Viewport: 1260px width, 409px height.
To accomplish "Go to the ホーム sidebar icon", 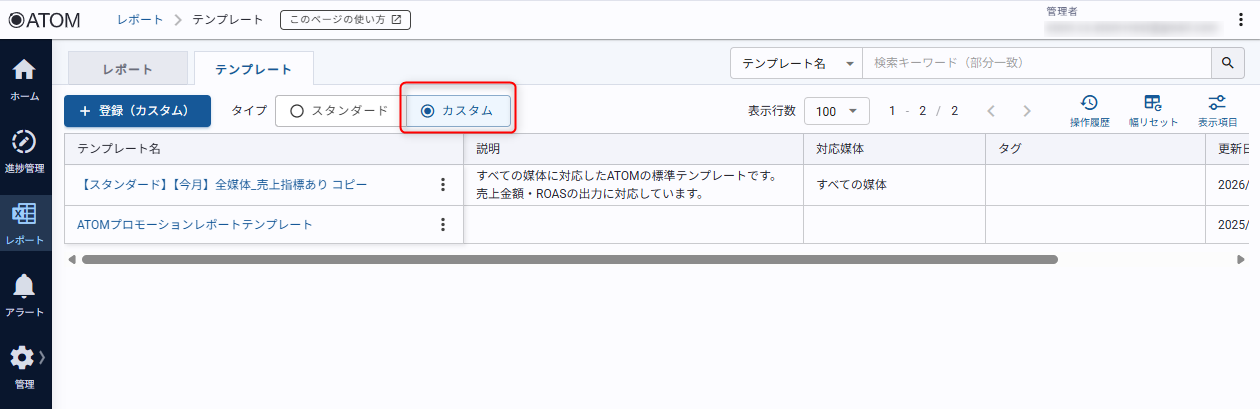I will coord(25,80).
